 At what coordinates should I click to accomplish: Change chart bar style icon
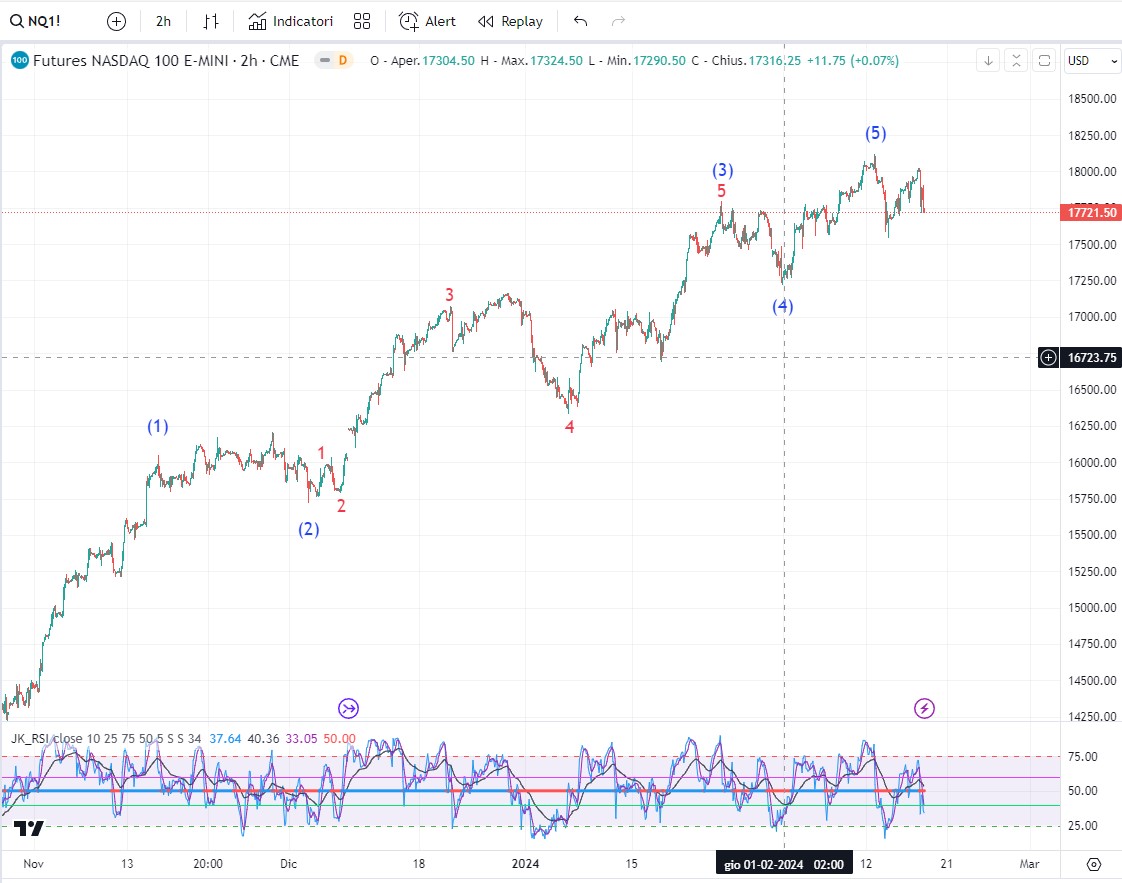(x=210, y=21)
